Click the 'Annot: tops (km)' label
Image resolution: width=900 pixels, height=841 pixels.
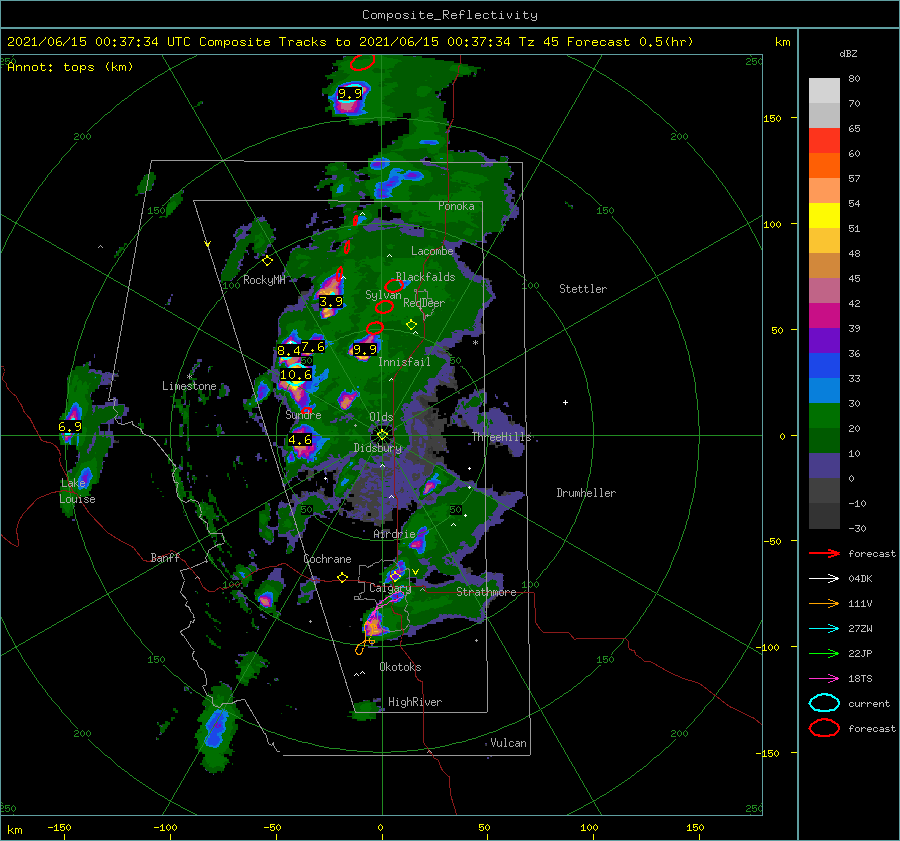coord(70,67)
